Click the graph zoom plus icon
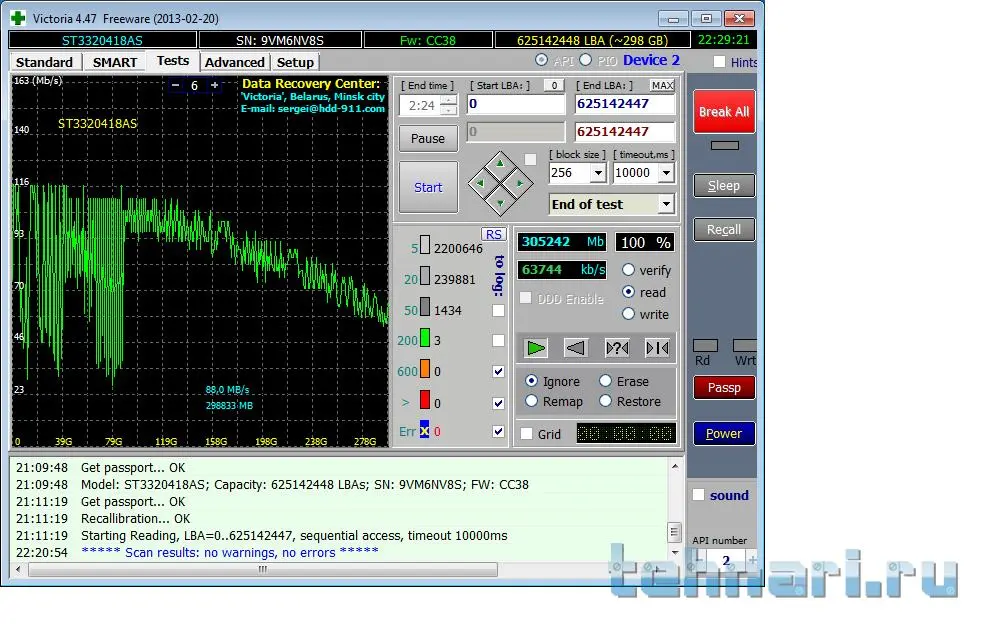The height and width of the screenshot is (630, 1008). click(x=214, y=86)
